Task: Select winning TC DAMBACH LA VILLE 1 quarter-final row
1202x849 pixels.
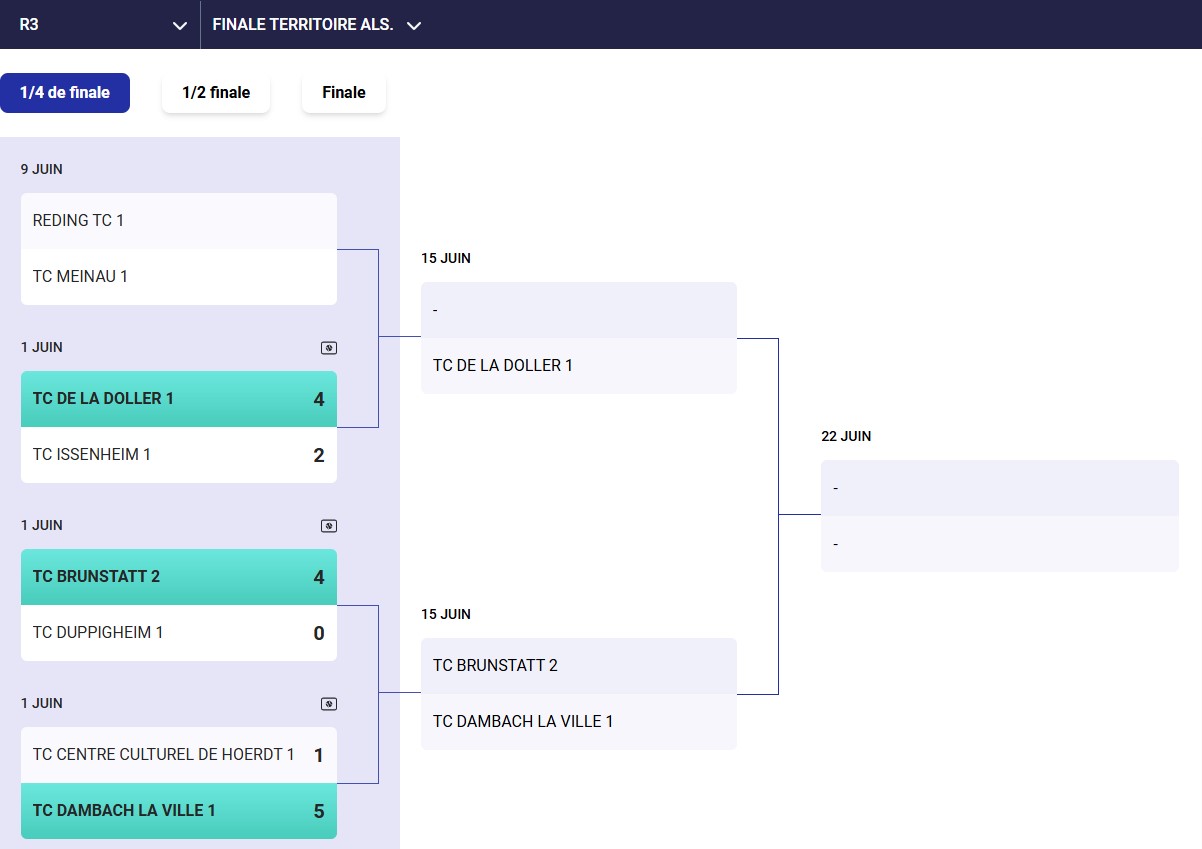Action: (179, 811)
